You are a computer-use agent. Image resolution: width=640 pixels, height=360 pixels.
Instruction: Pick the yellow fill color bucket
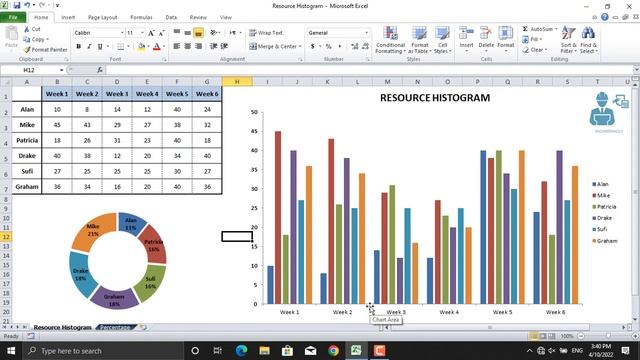[x=141, y=47]
